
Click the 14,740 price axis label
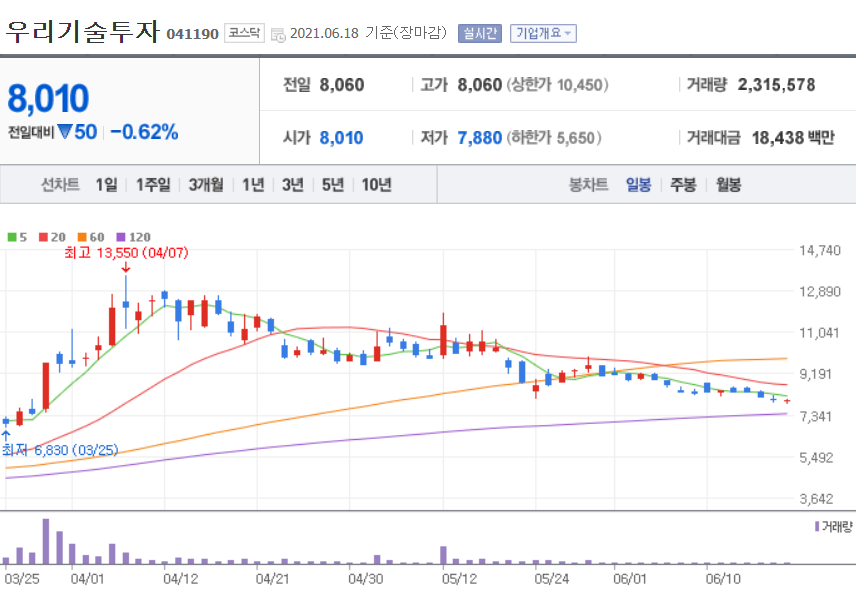tap(819, 251)
